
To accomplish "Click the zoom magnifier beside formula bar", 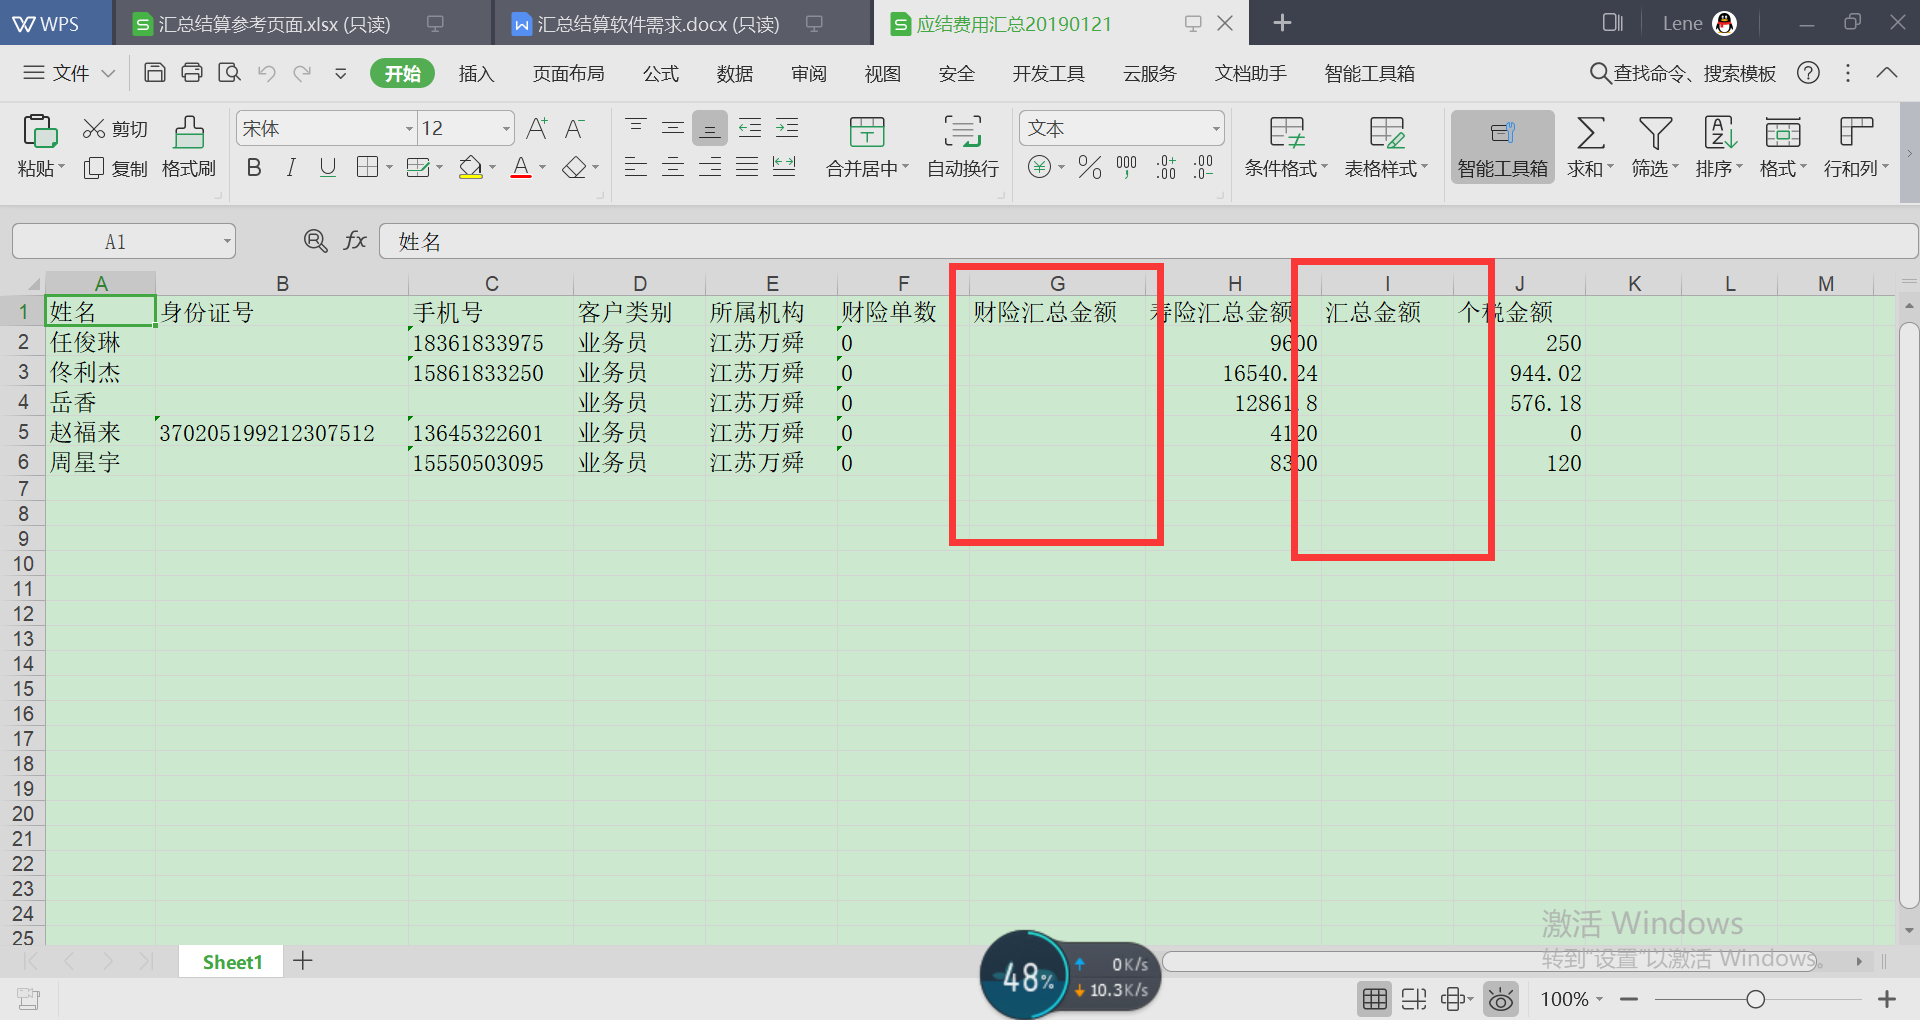I will click(x=315, y=240).
